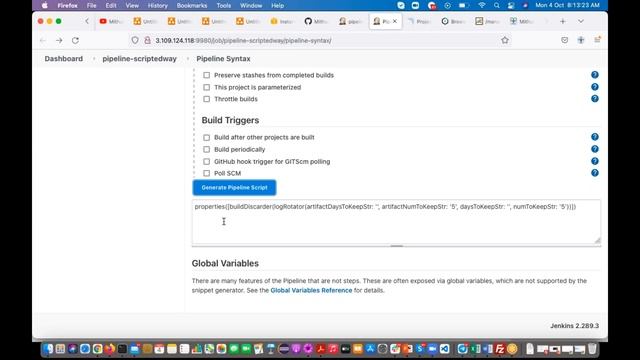Go back in browser history
The height and width of the screenshot is (360, 640).
43,40
